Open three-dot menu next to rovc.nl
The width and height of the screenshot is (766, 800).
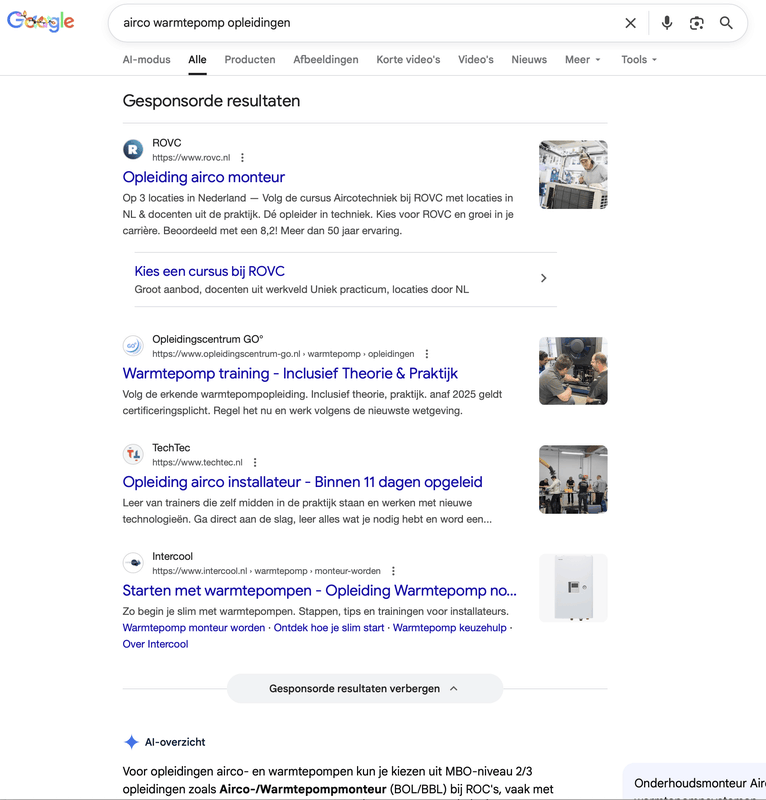click(x=242, y=158)
